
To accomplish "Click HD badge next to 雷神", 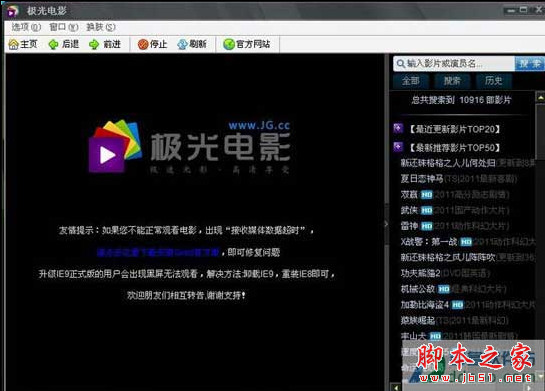I will coord(426,226).
